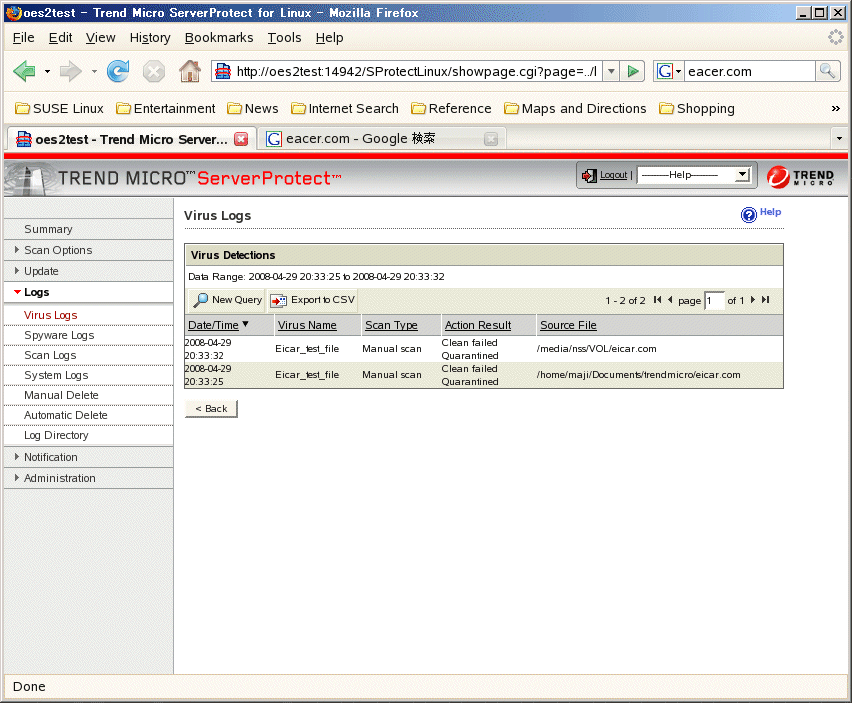Open the Tools menu
The image size is (852, 703).
pos(284,37)
